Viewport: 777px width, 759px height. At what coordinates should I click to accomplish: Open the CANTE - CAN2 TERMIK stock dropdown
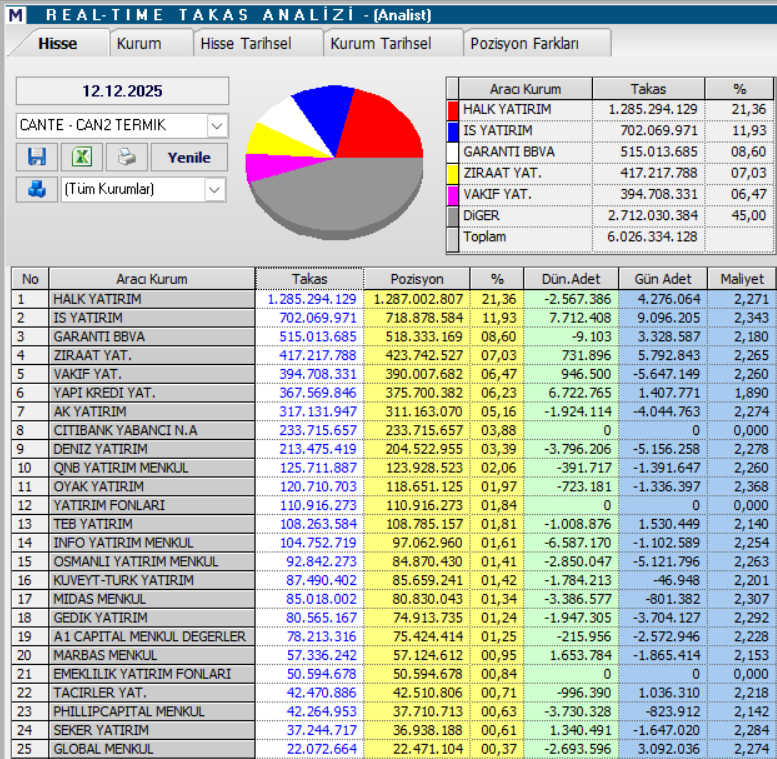tap(217, 125)
